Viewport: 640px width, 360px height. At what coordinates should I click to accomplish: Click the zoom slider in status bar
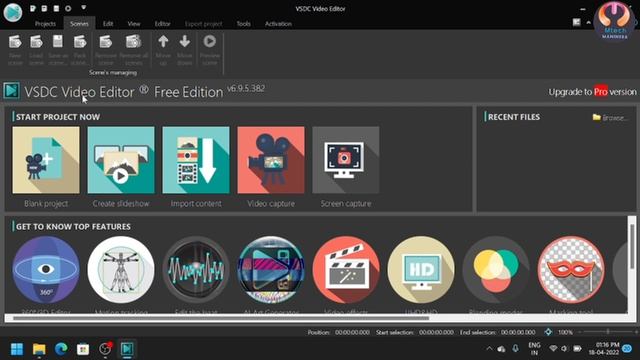point(608,332)
